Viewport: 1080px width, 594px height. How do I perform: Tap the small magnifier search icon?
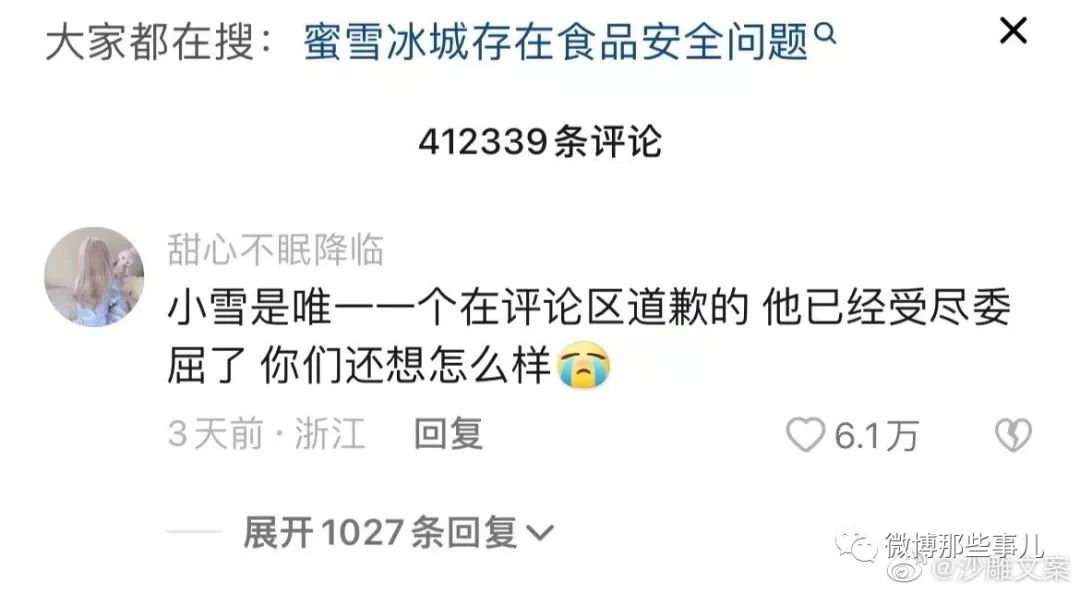[x=826, y=32]
